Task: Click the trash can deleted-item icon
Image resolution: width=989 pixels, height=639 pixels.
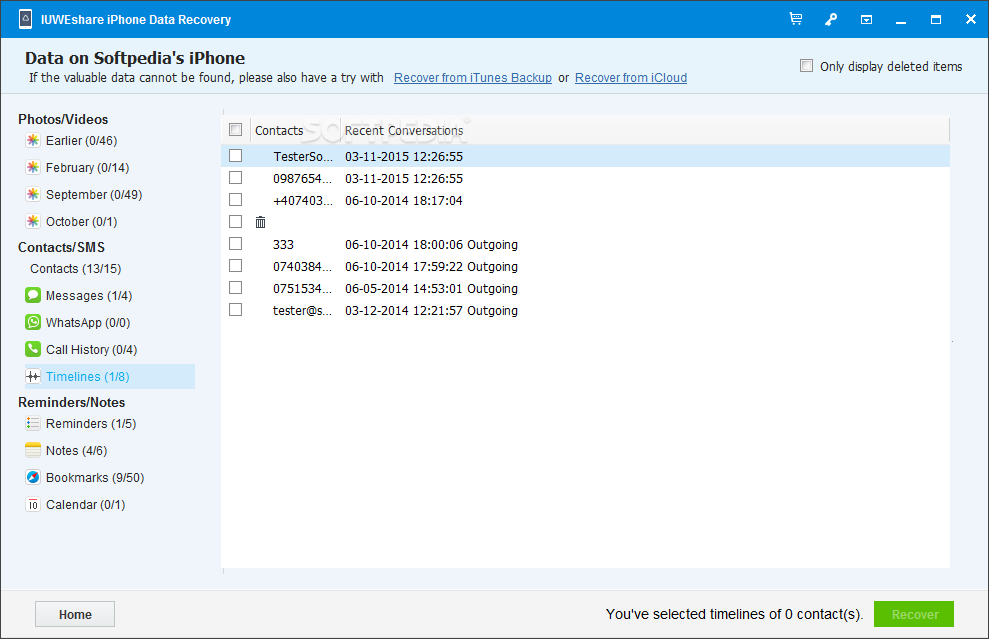Action: [260, 222]
